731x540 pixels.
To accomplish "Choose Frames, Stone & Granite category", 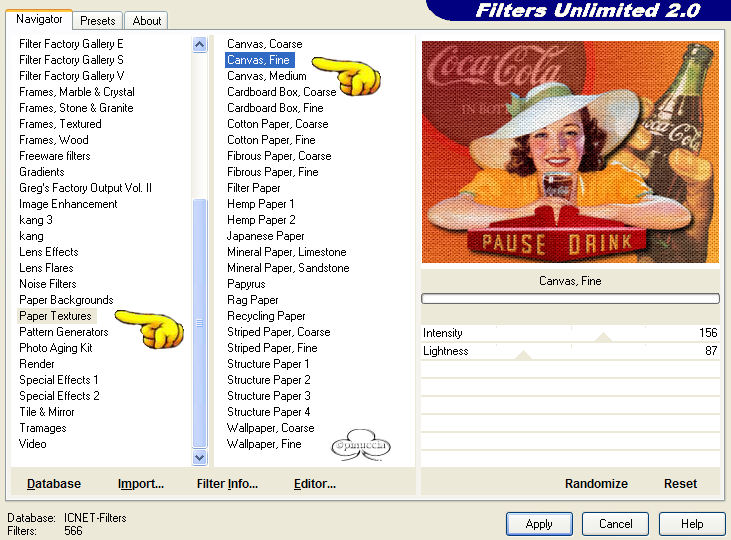I will point(76,108).
